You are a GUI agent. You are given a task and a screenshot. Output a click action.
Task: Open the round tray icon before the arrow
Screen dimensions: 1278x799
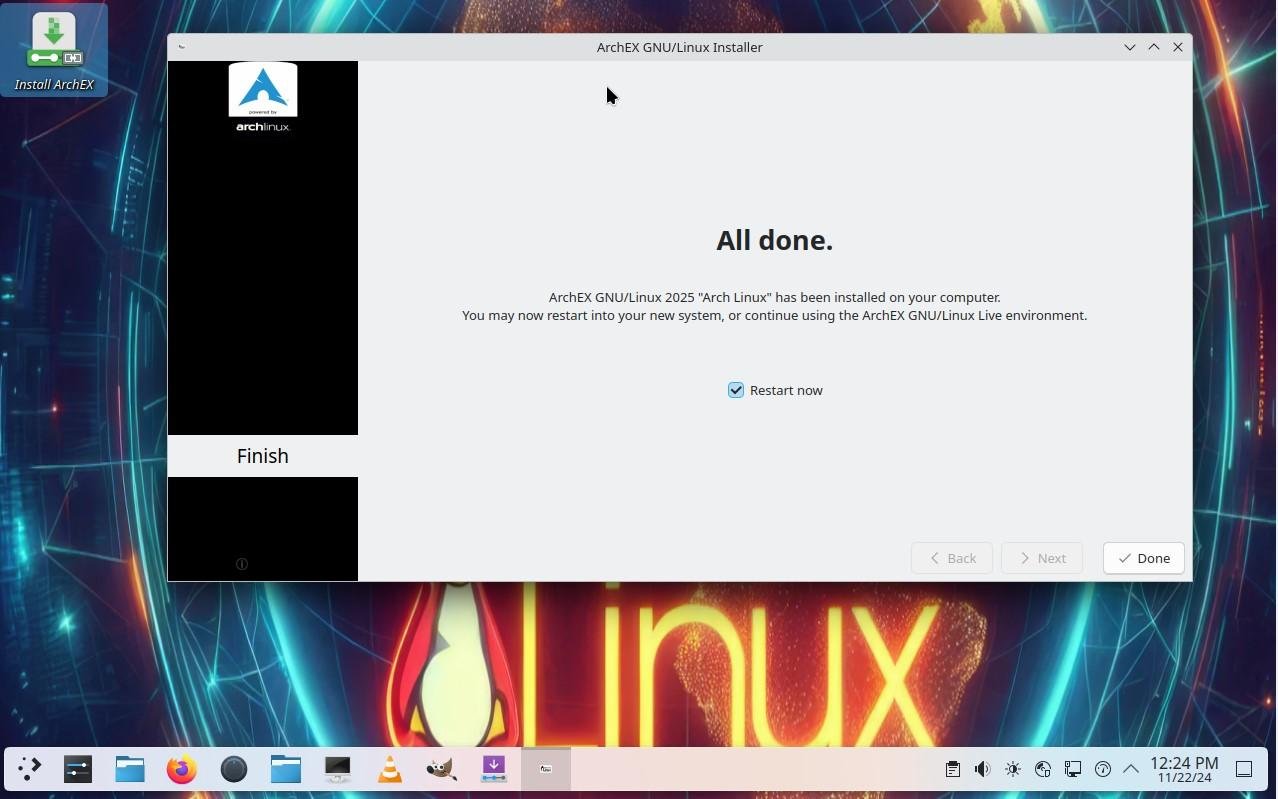(1102, 769)
